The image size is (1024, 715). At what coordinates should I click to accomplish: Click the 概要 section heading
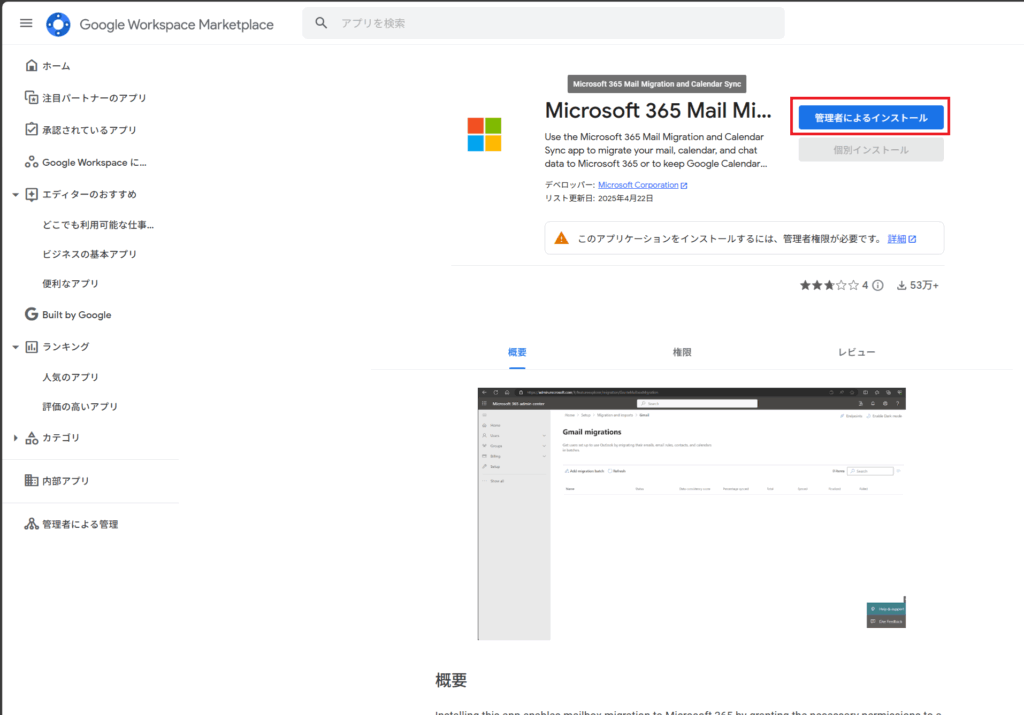pyautogui.click(x=451, y=680)
